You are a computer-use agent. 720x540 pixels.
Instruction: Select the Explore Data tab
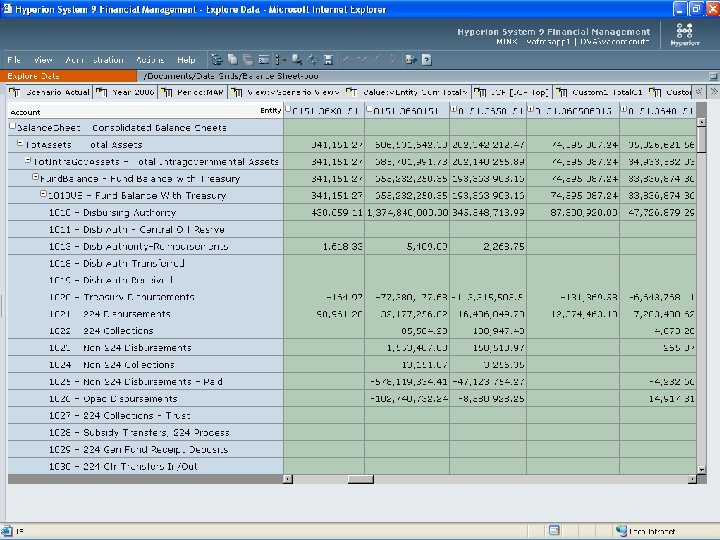pos(68,76)
